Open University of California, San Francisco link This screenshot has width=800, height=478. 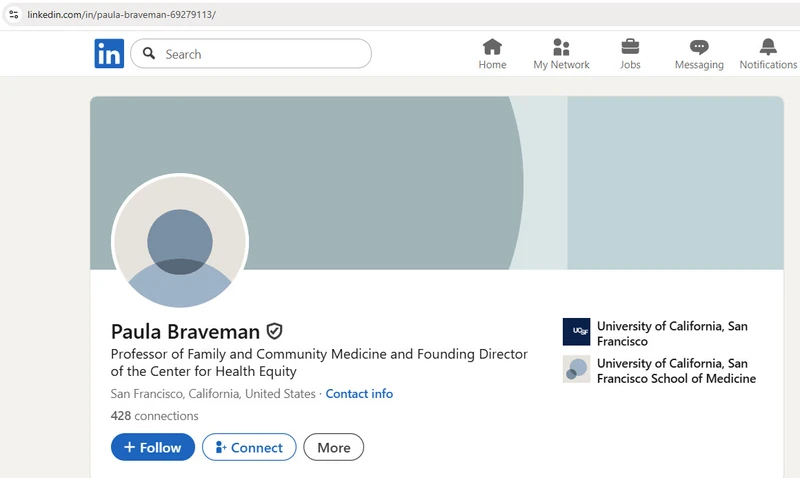(672, 334)
